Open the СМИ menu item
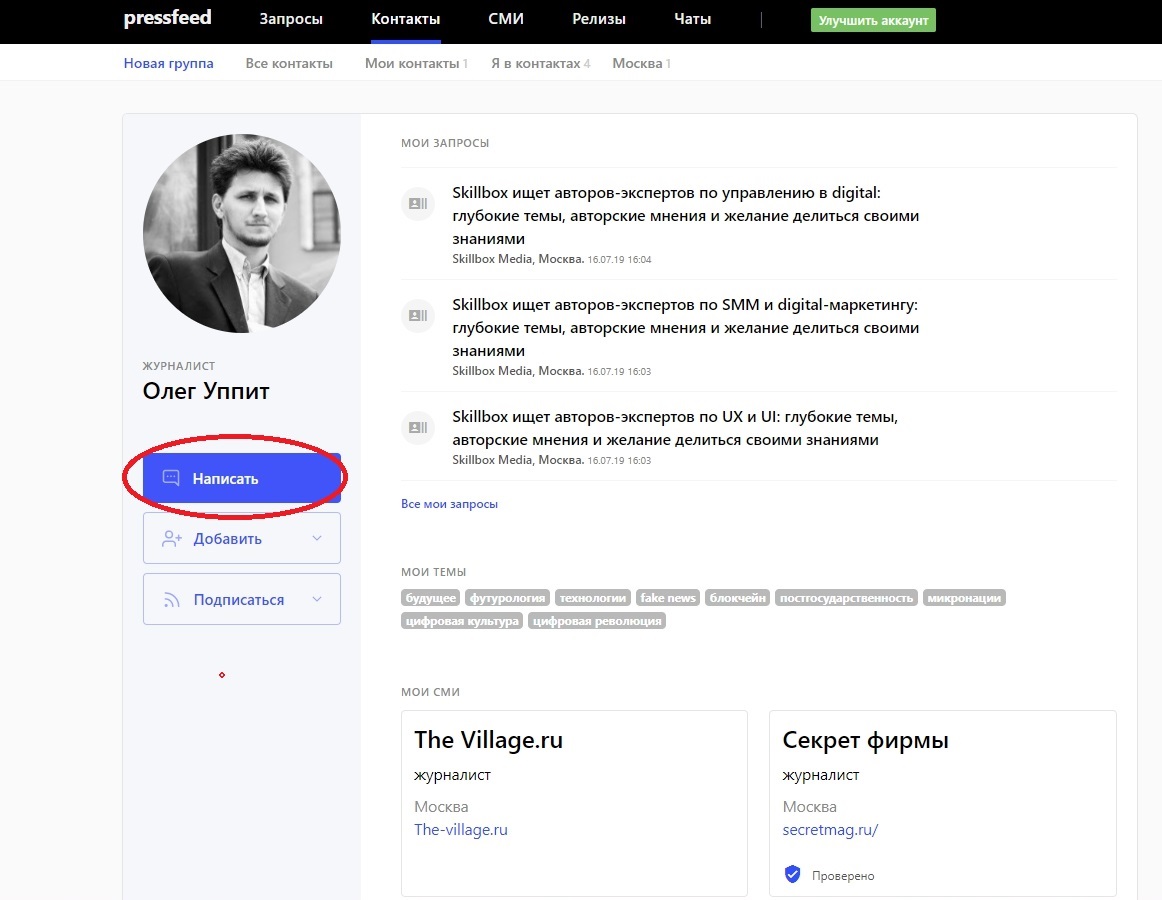Screen dimensions: 1162x900 (505, 20)
